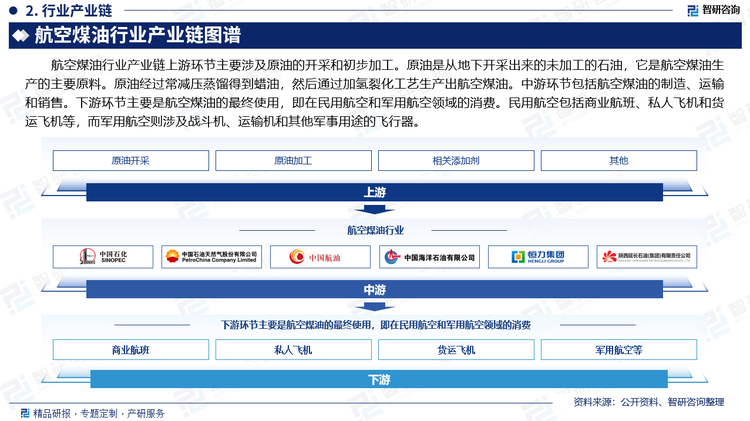Click the 中游 banner bar
The width and height of the screenshot is (750, 421).
(375, 289)
